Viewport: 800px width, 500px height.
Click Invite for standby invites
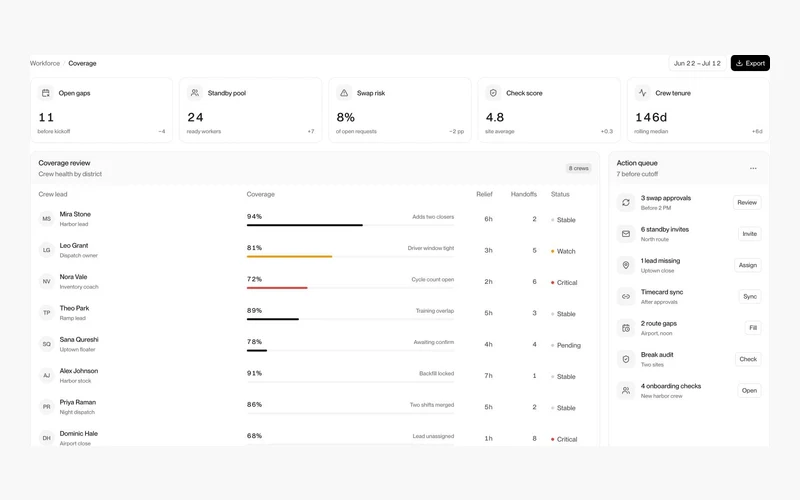749,234
